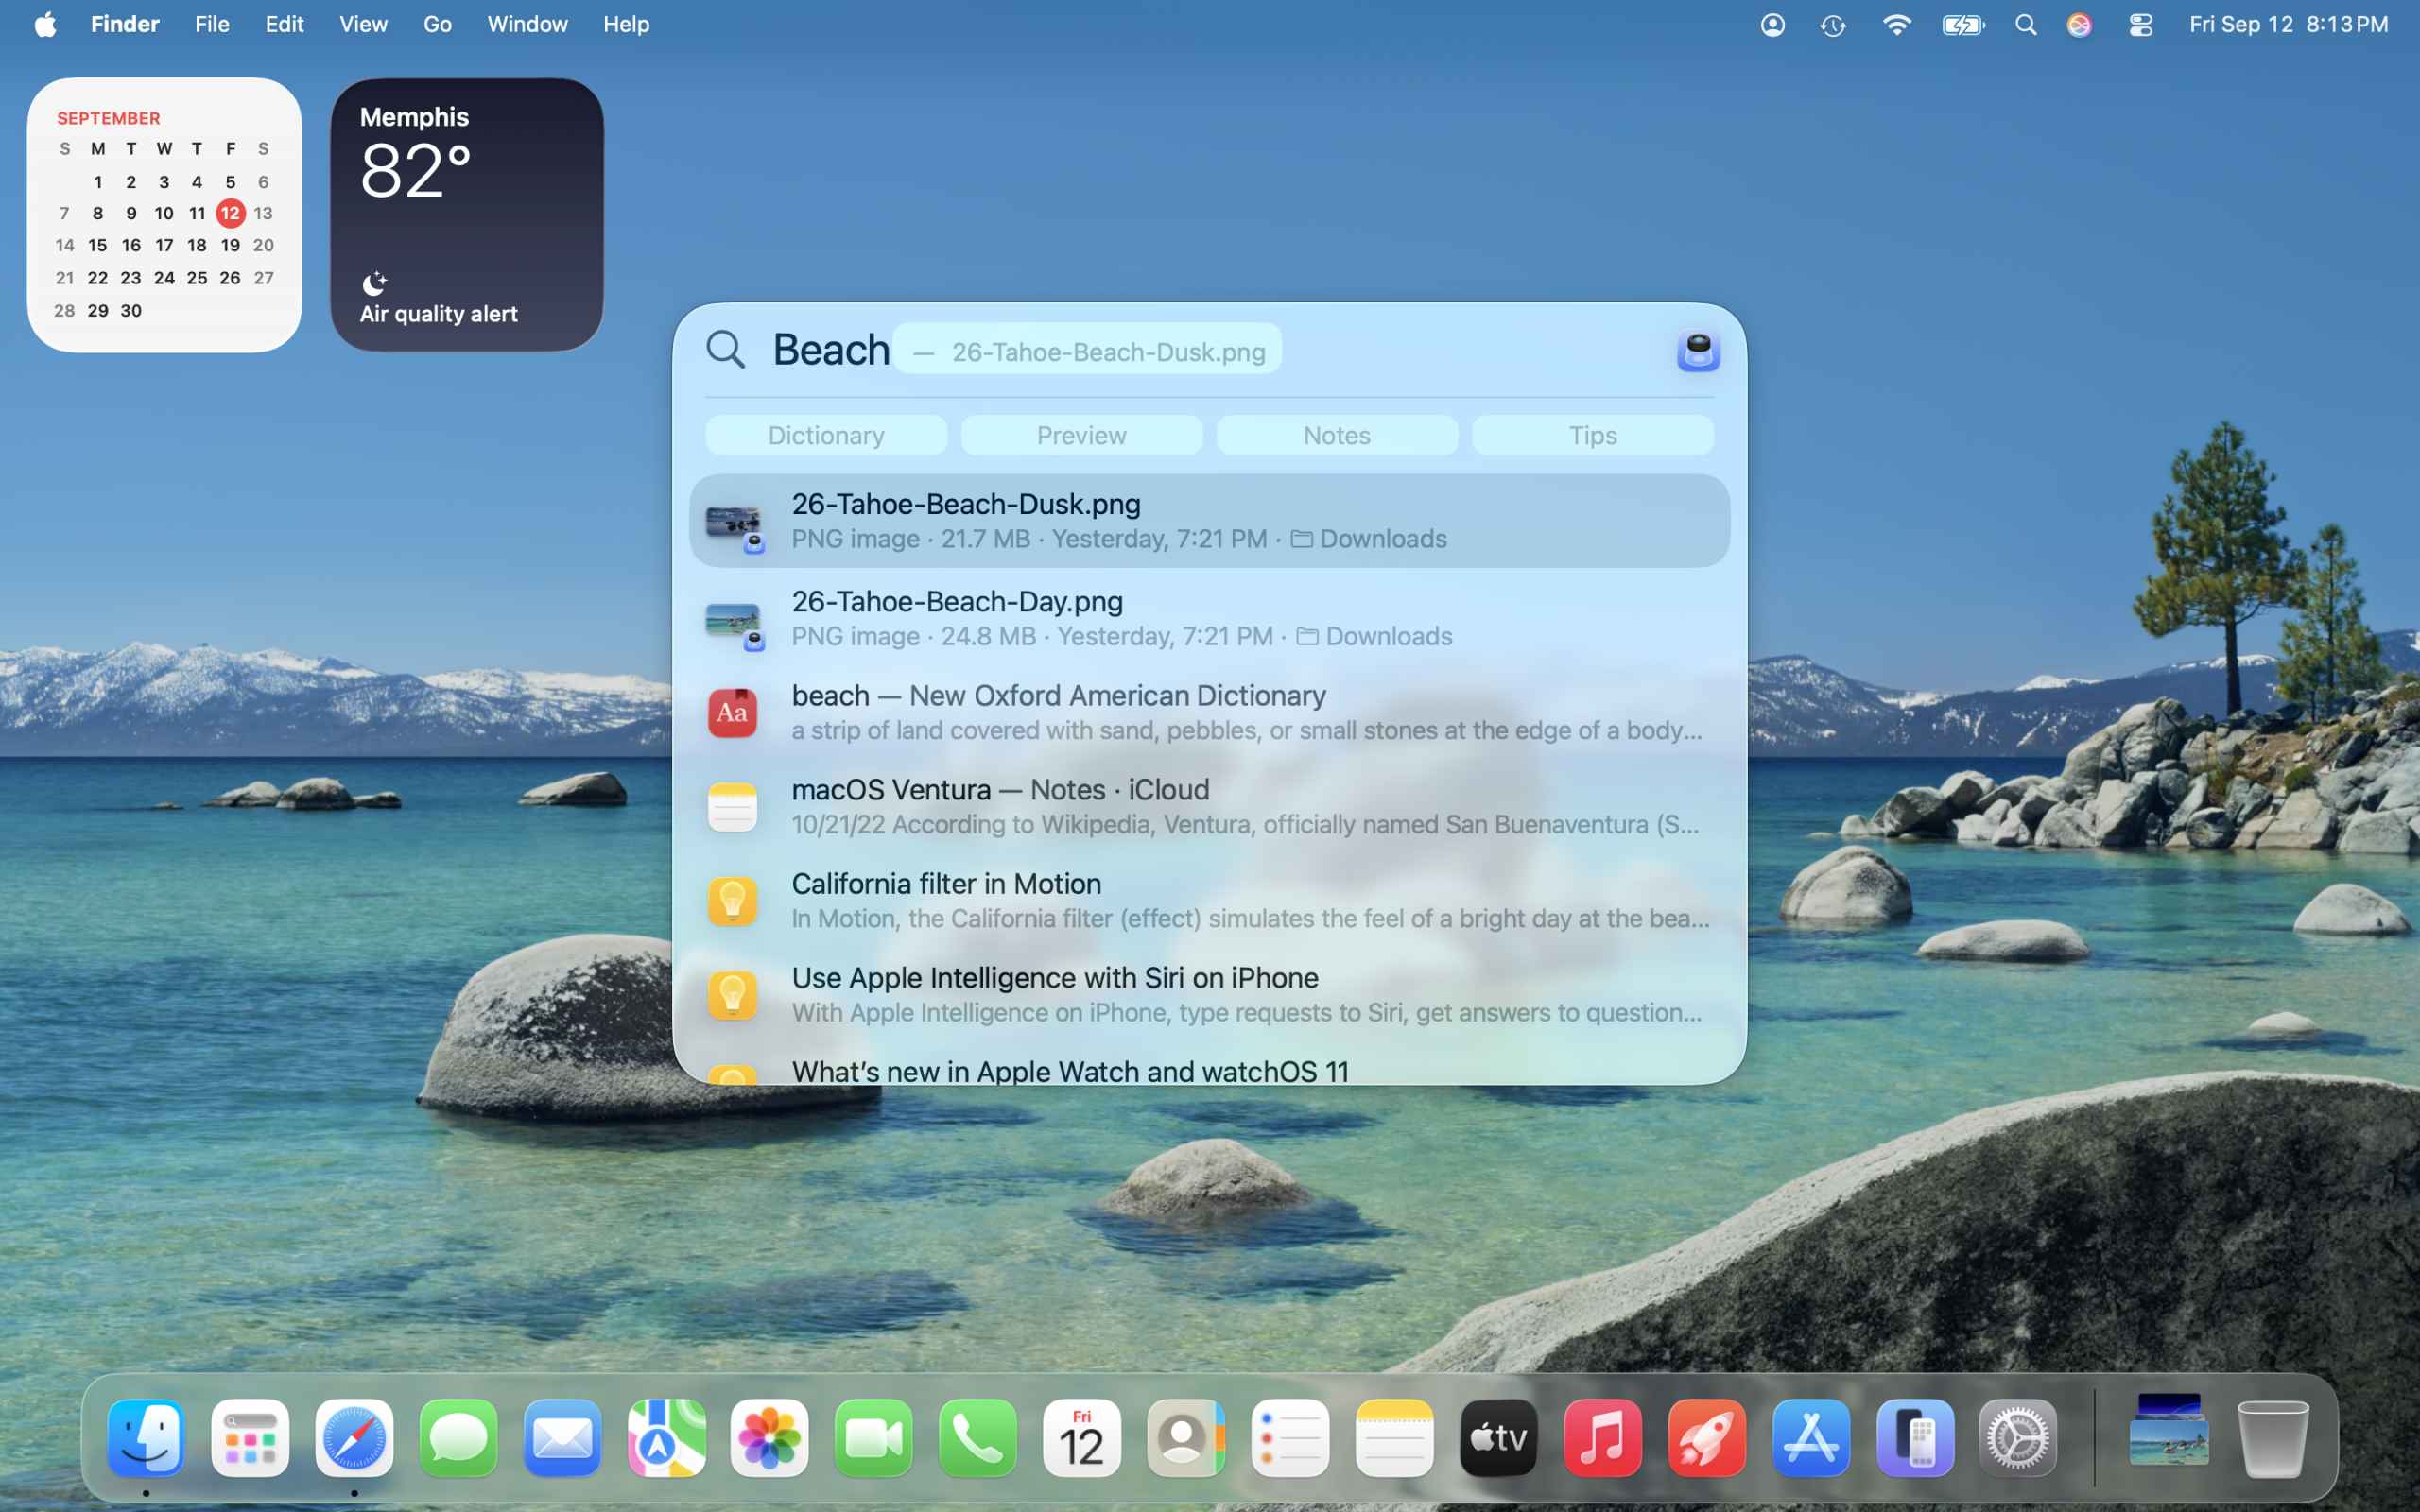Open Control Center toggles in menu bar
Viewport: 2420px width, 1512px height.
tap(2140, 25)
